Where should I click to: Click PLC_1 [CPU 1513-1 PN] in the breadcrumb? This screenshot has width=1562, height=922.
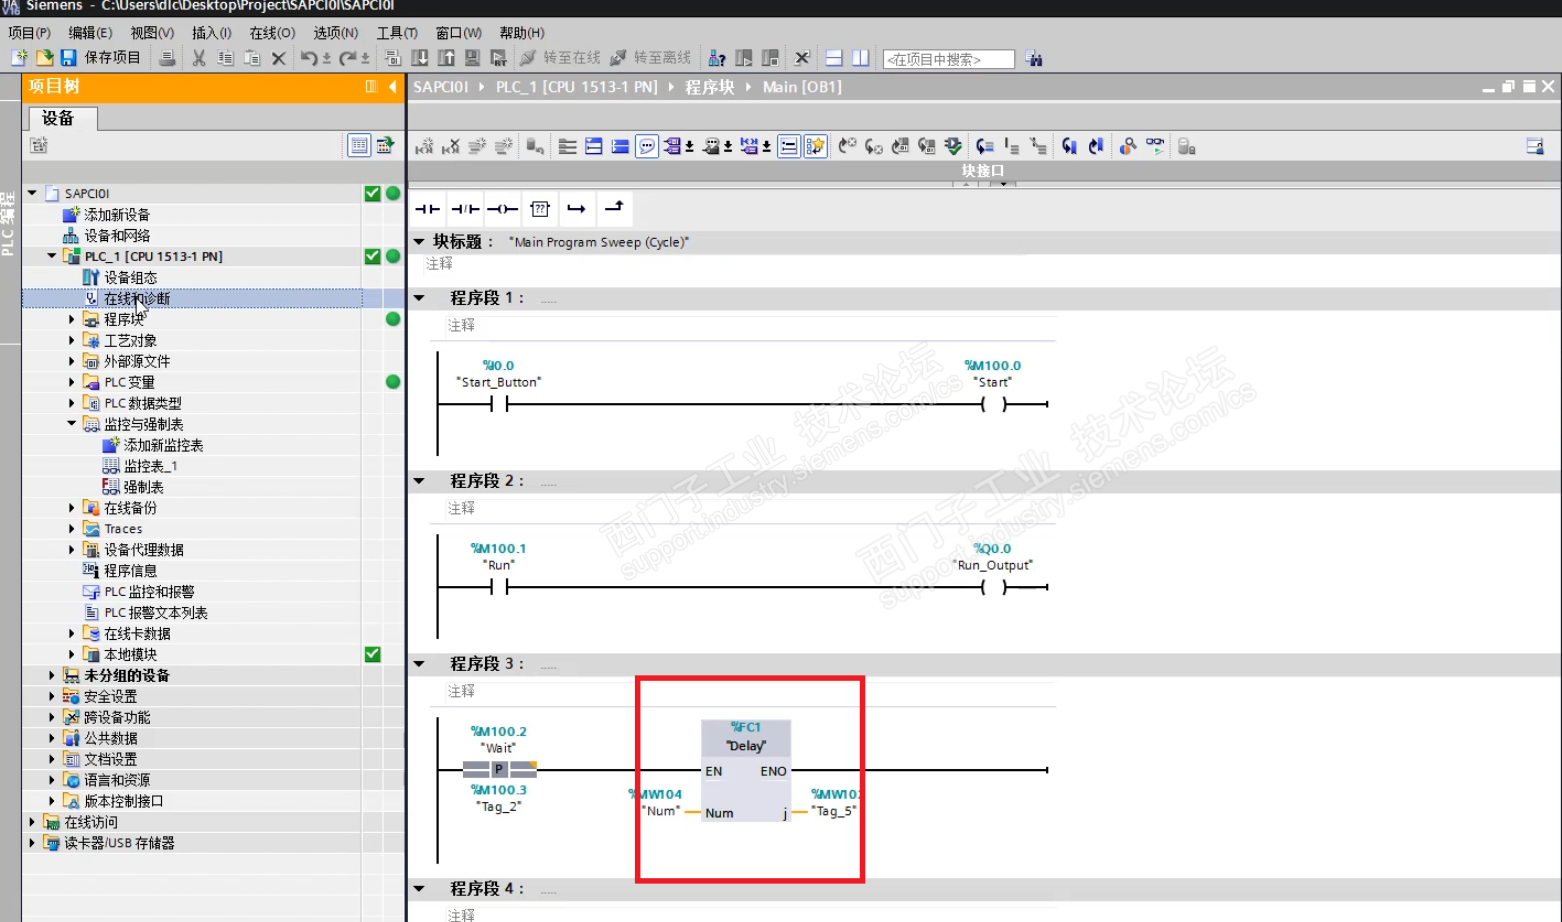[x=577, y=87]
